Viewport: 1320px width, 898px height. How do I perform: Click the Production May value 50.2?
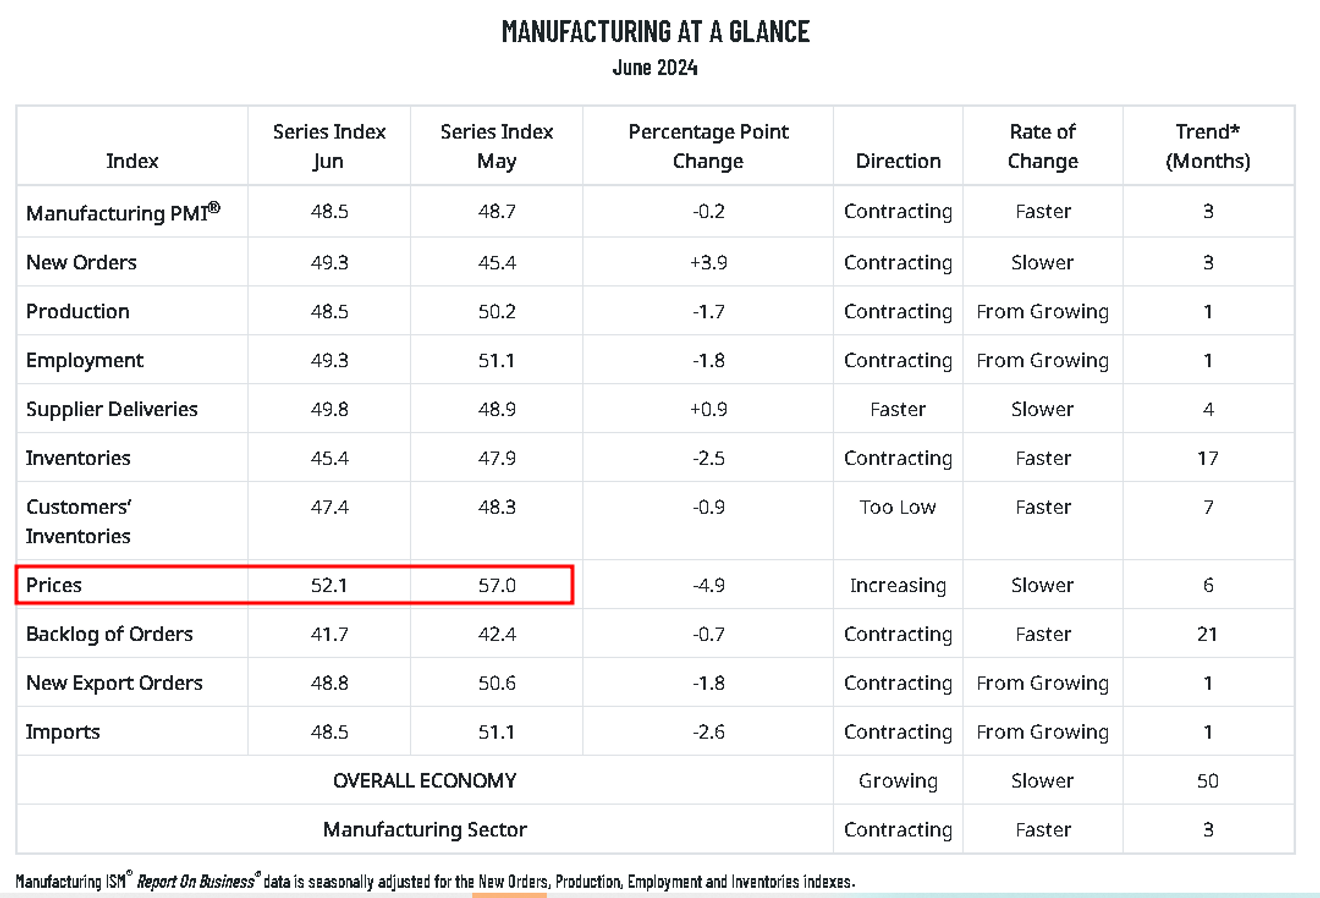[496, 311]
